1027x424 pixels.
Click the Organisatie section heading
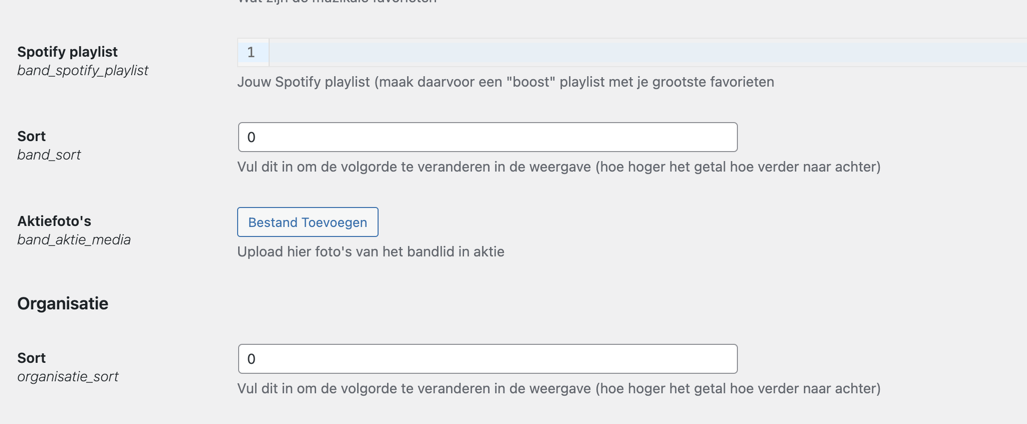point(63,304)
